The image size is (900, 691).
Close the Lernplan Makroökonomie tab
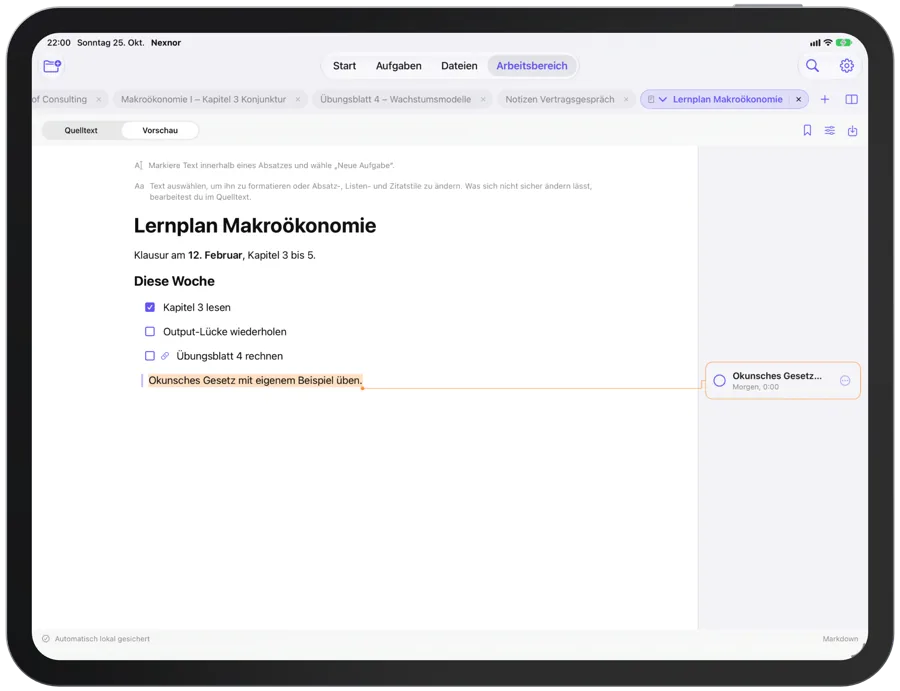[798, 99]
